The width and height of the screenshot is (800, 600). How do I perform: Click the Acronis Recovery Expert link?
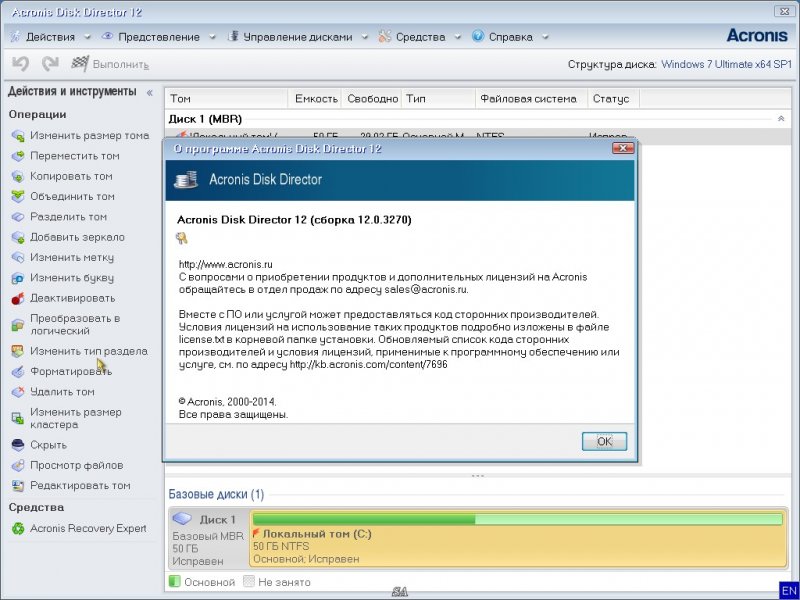click(88, 529)
